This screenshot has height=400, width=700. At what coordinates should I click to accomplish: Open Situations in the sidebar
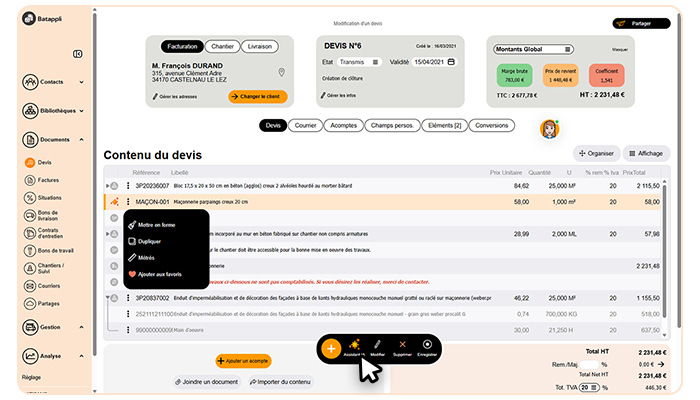coord(43,198)
